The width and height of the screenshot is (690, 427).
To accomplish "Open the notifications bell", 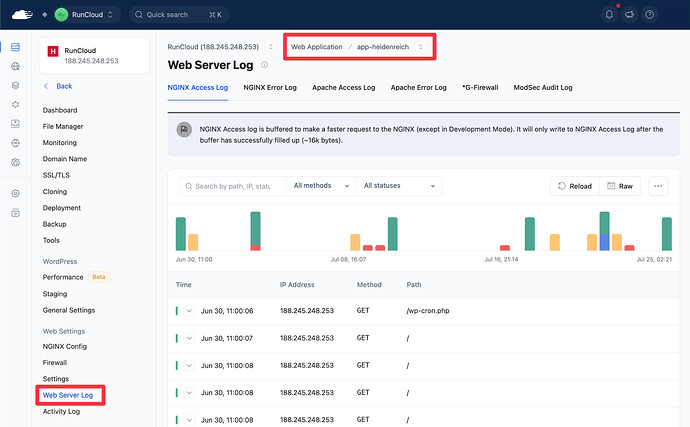I will click(609, 15).
